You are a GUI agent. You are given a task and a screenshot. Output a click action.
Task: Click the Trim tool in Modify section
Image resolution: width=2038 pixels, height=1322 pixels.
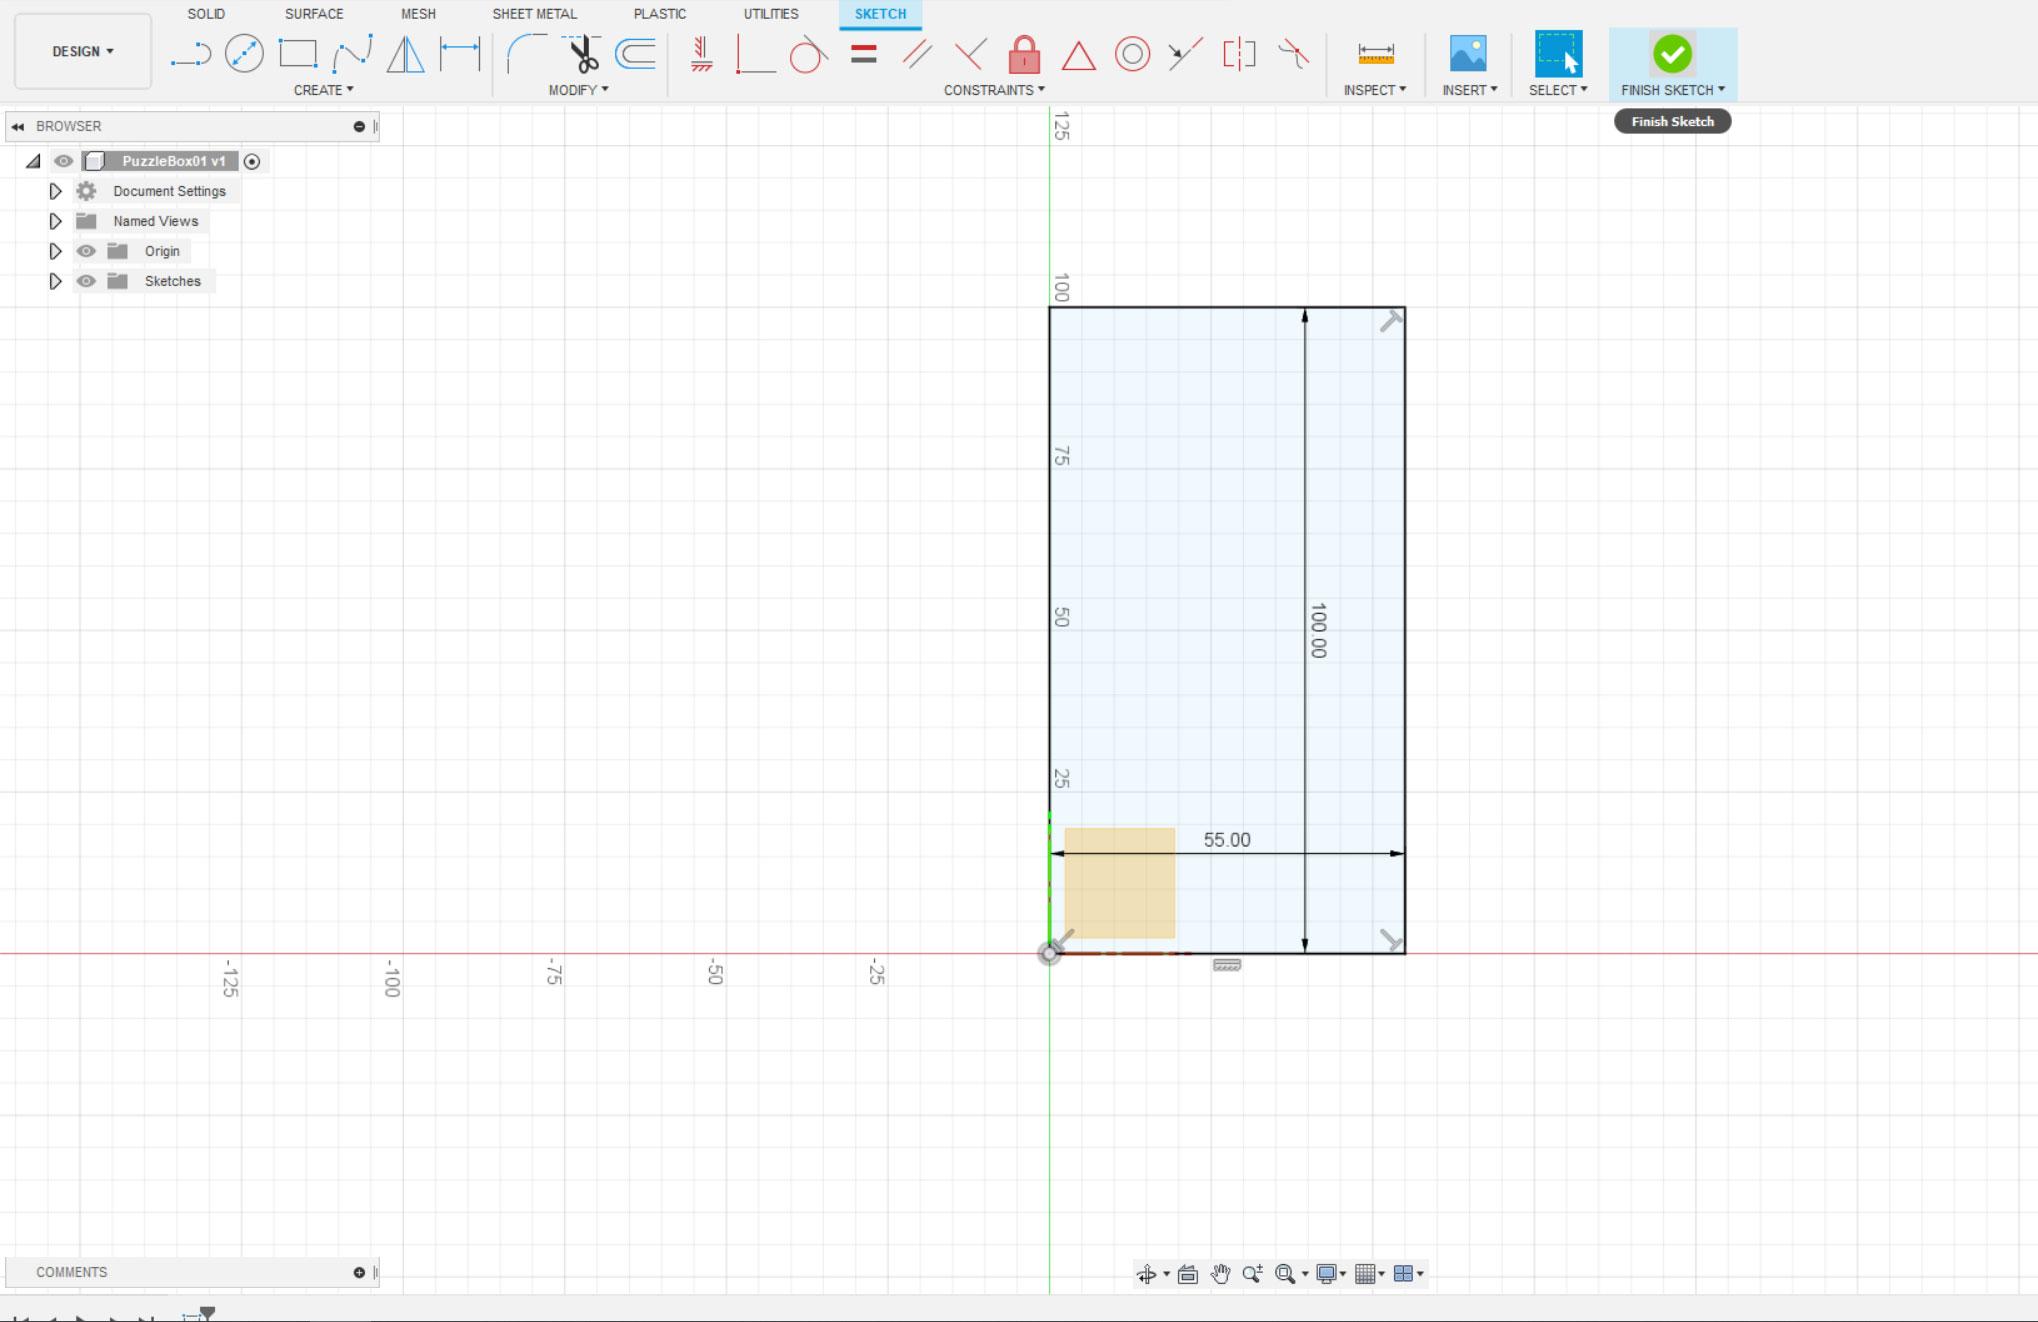tap(584, 53)
